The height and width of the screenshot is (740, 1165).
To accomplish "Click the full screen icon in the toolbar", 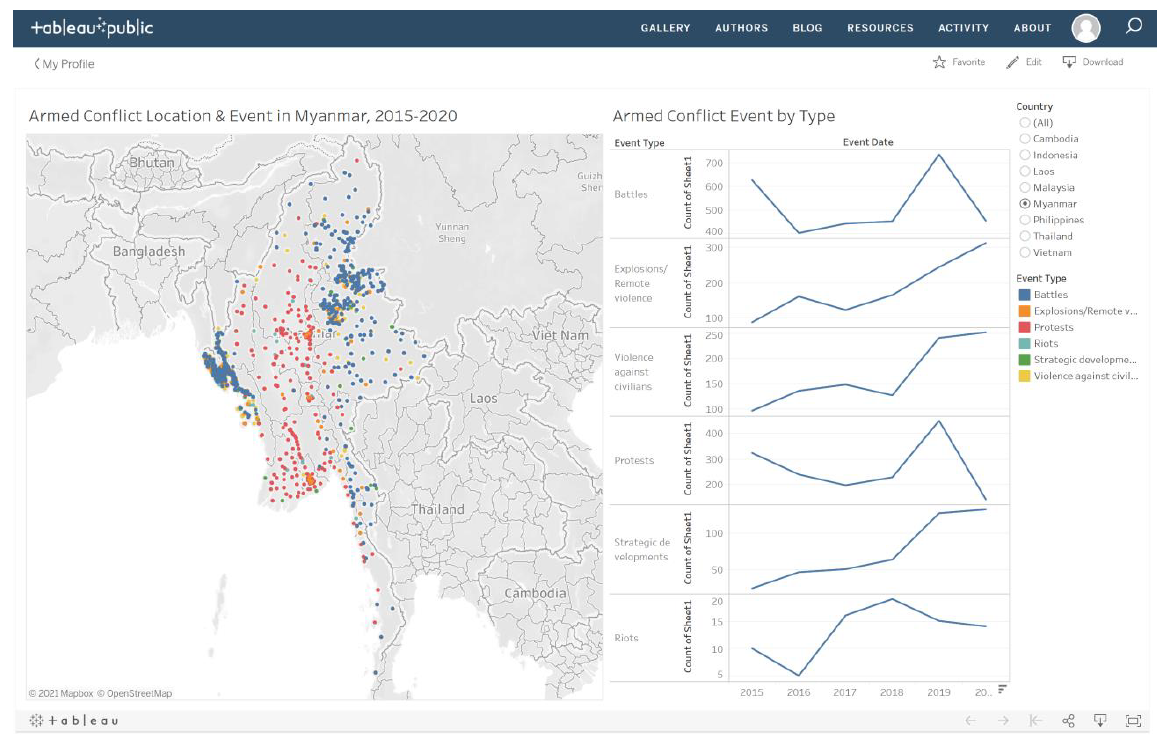I will pos(1135,718).
